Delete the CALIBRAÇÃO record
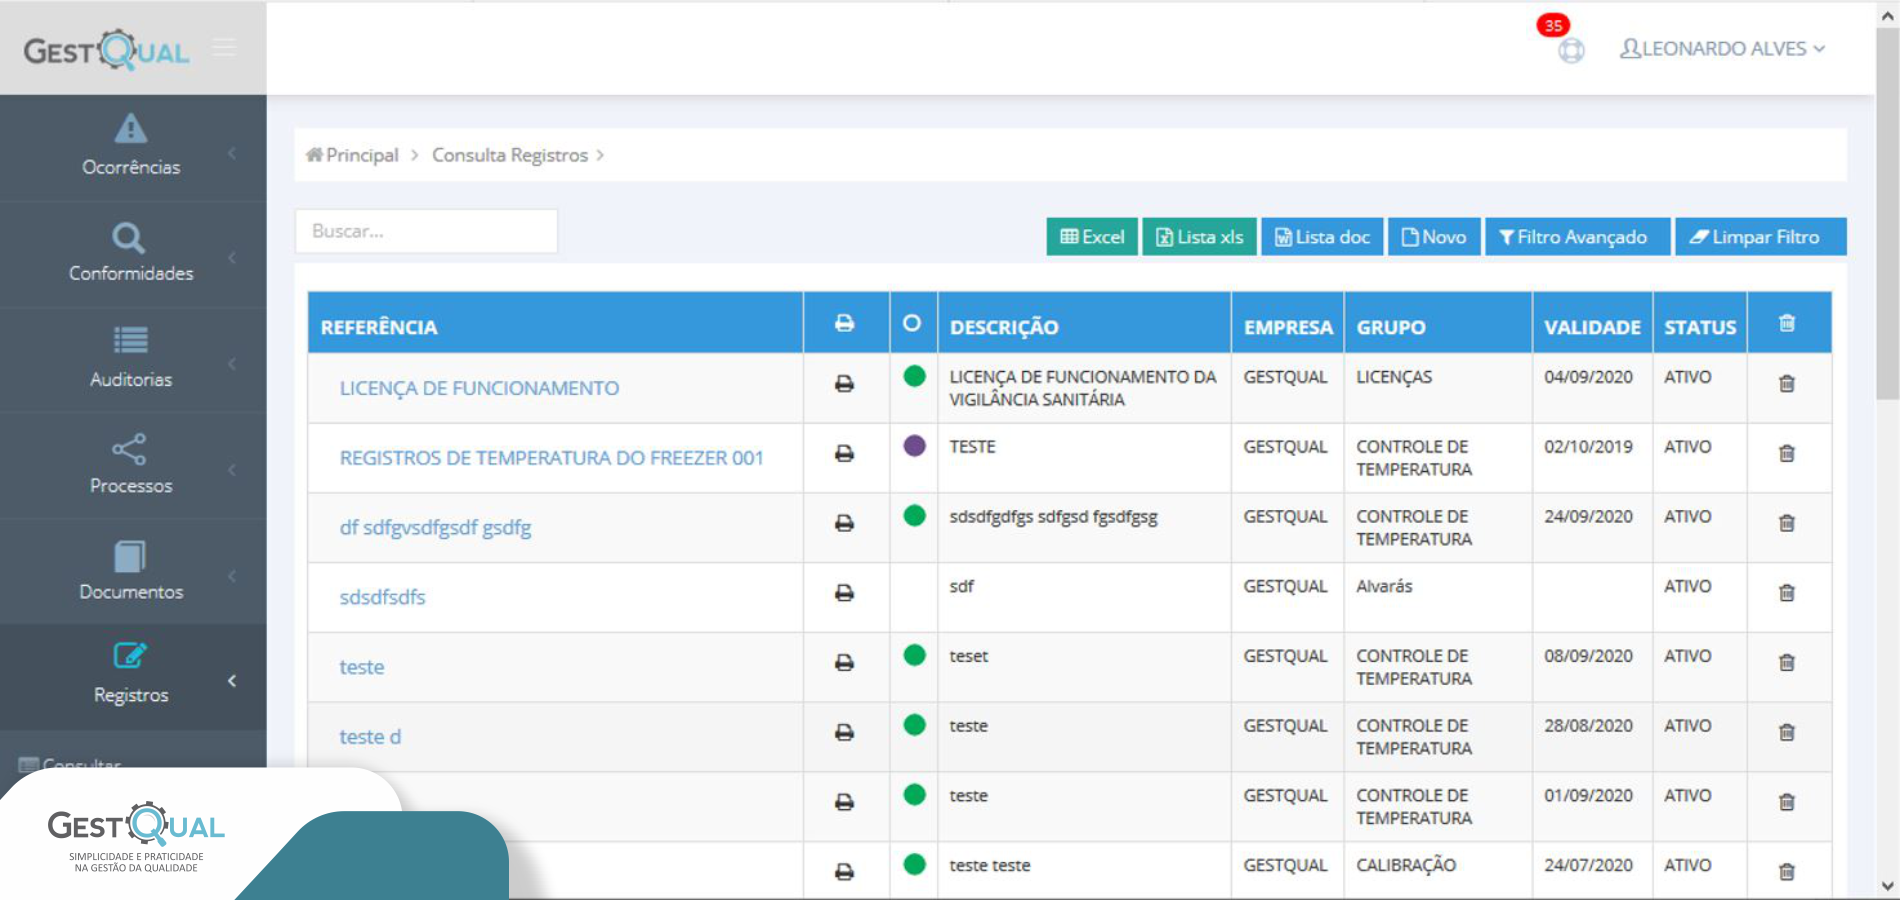 coord(1787,872)
